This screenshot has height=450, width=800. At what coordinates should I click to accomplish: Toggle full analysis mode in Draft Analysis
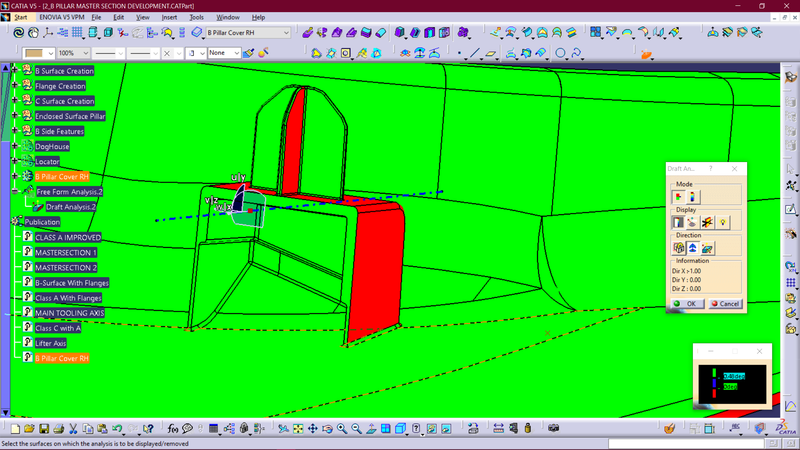(692, 196)
